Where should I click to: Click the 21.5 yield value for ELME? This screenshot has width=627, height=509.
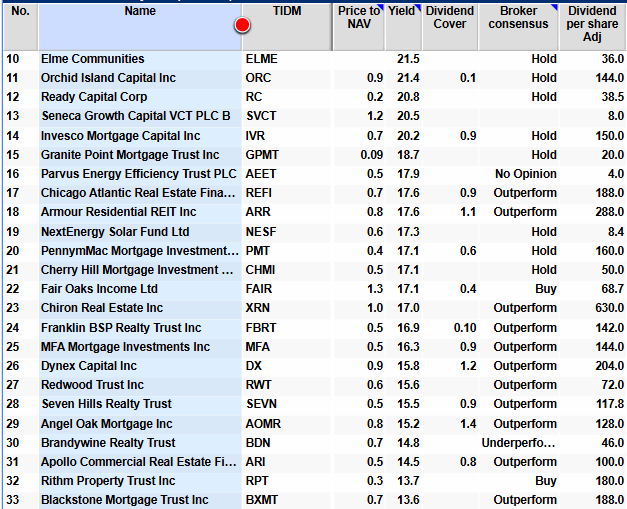click(408, 59)
